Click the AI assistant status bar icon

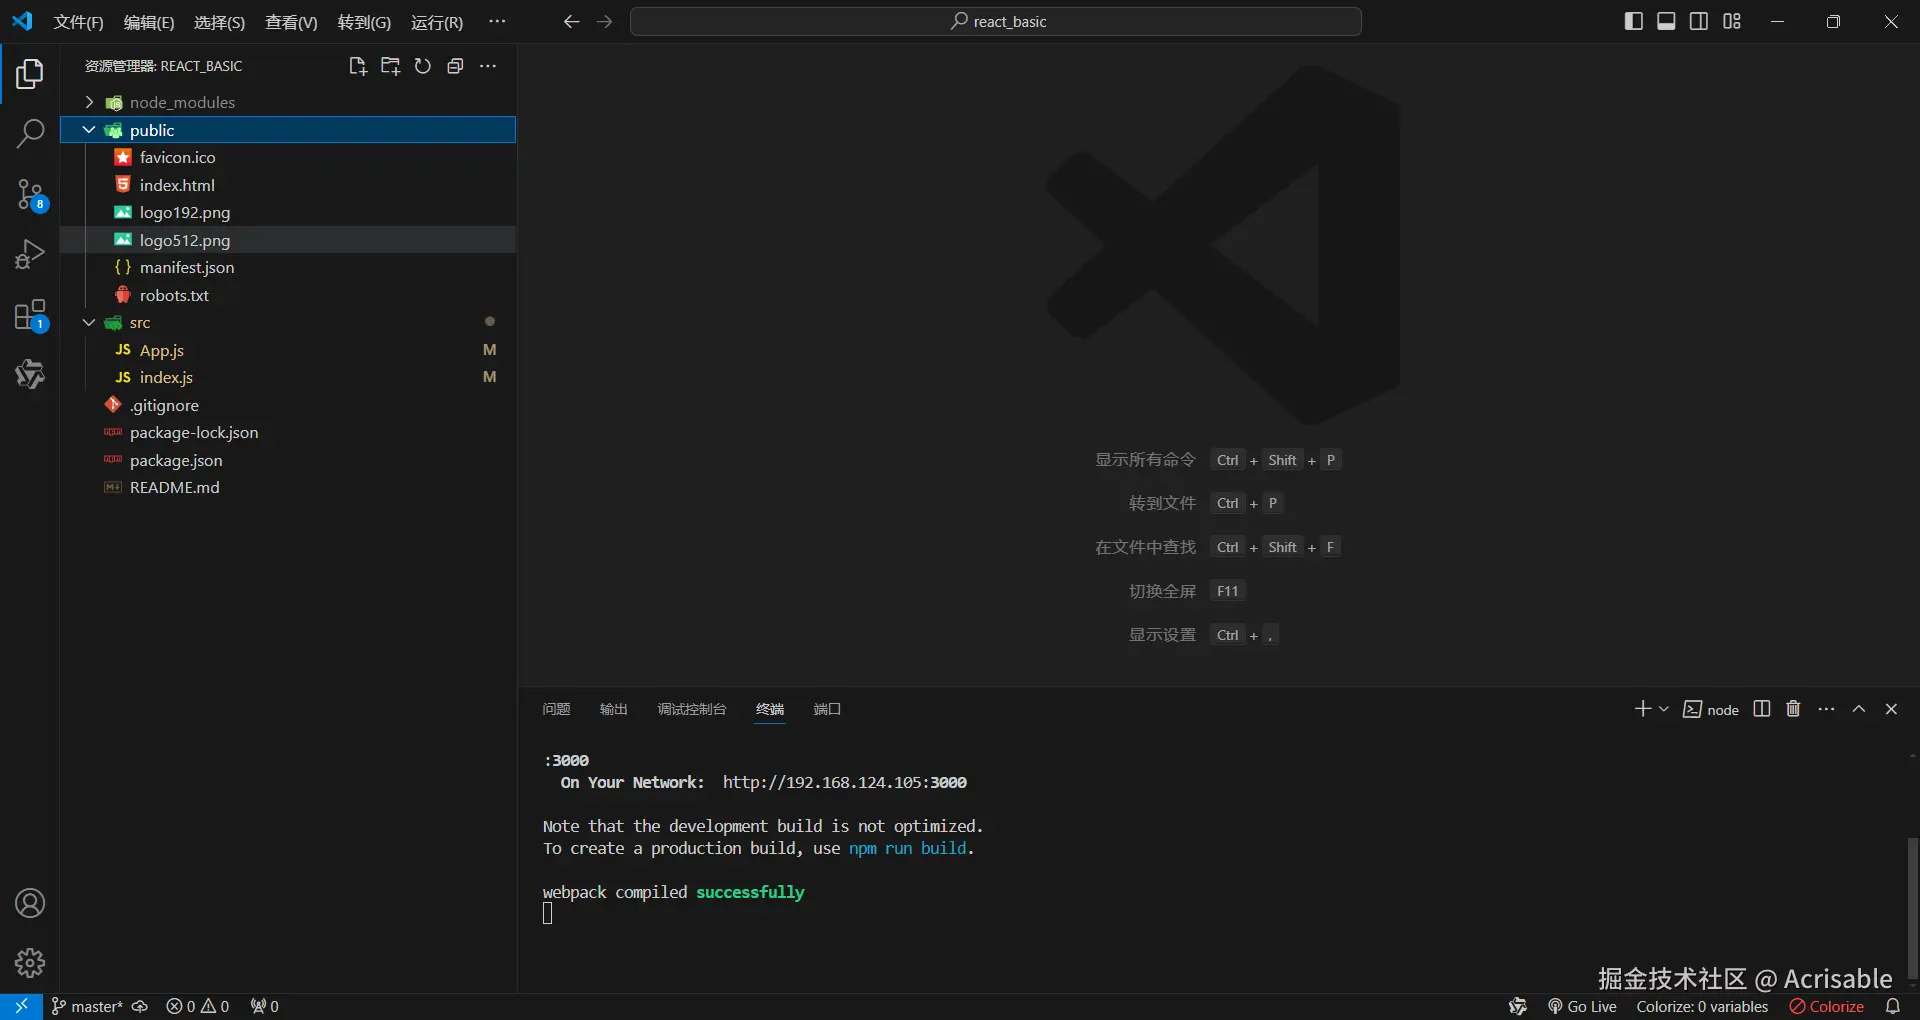click(1518, 1007)
